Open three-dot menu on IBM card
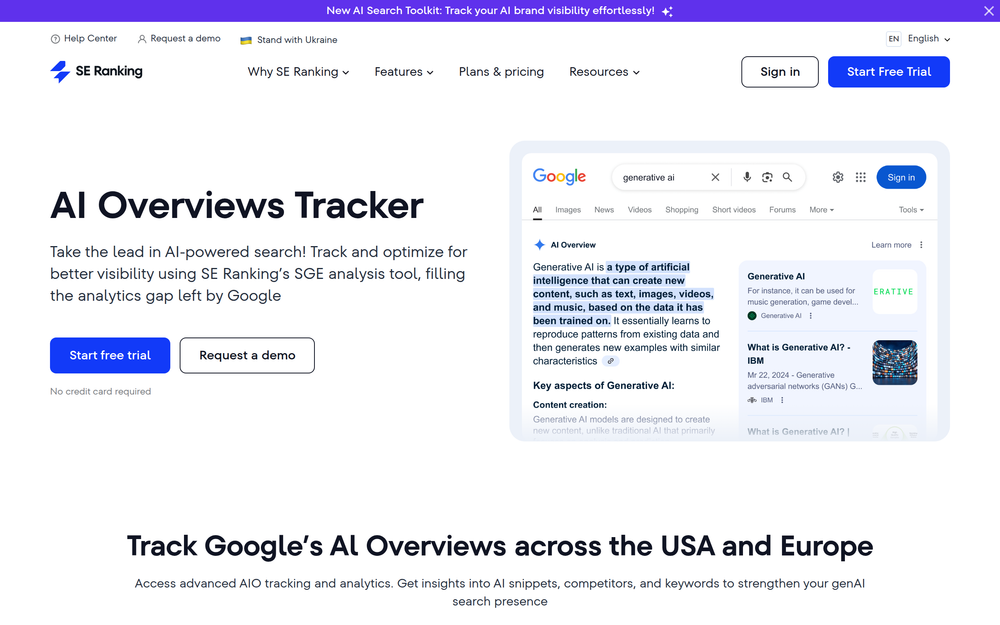The image size is (1000, 625). pyautogui.click(x=782, y=401)
